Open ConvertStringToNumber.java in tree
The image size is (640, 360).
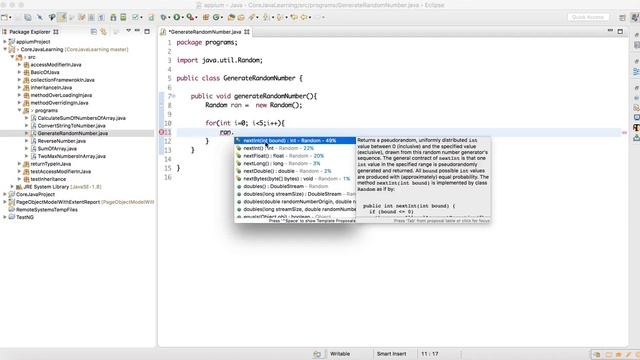[71, 126]
